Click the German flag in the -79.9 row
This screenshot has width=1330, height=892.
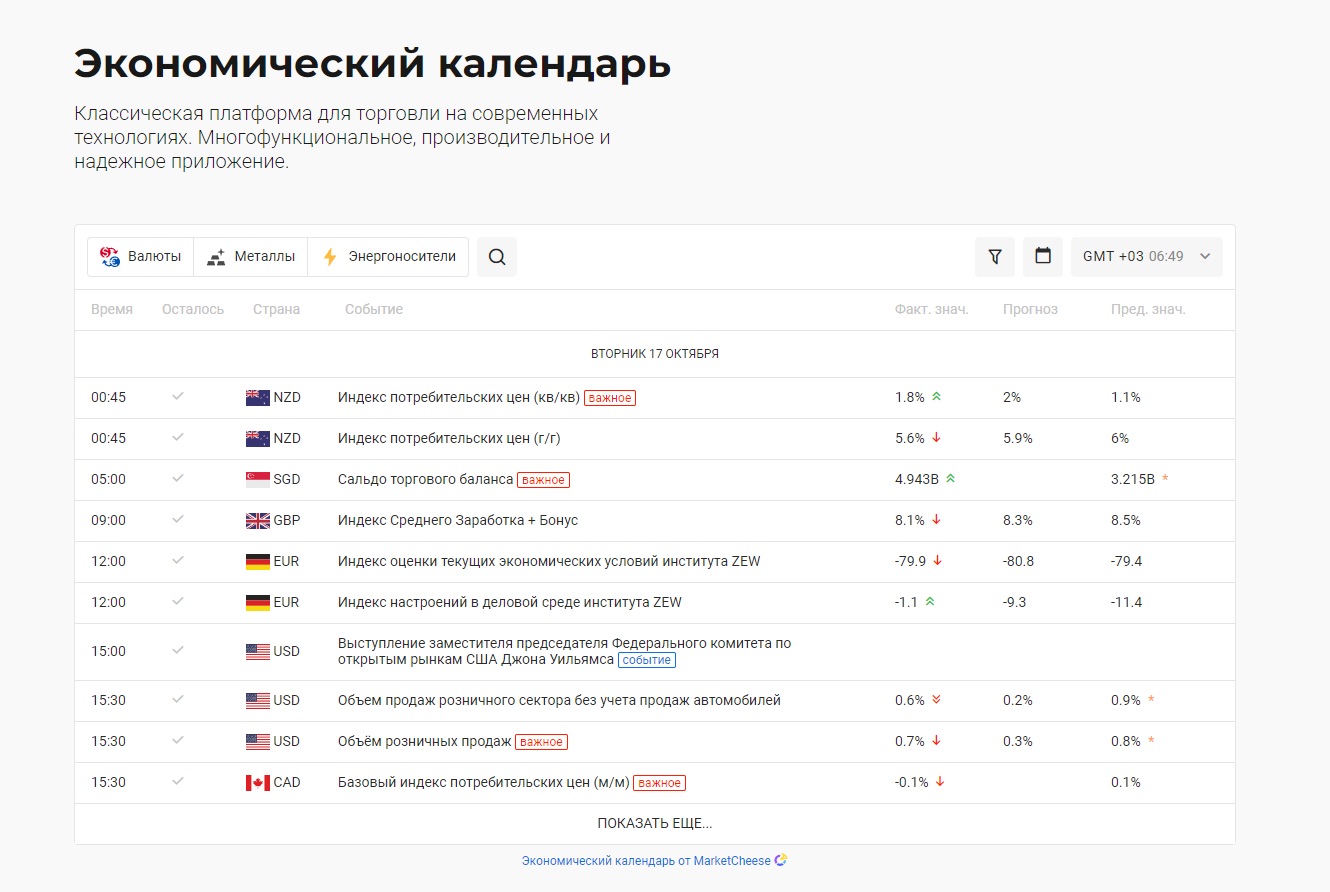[x=257, y=562]
